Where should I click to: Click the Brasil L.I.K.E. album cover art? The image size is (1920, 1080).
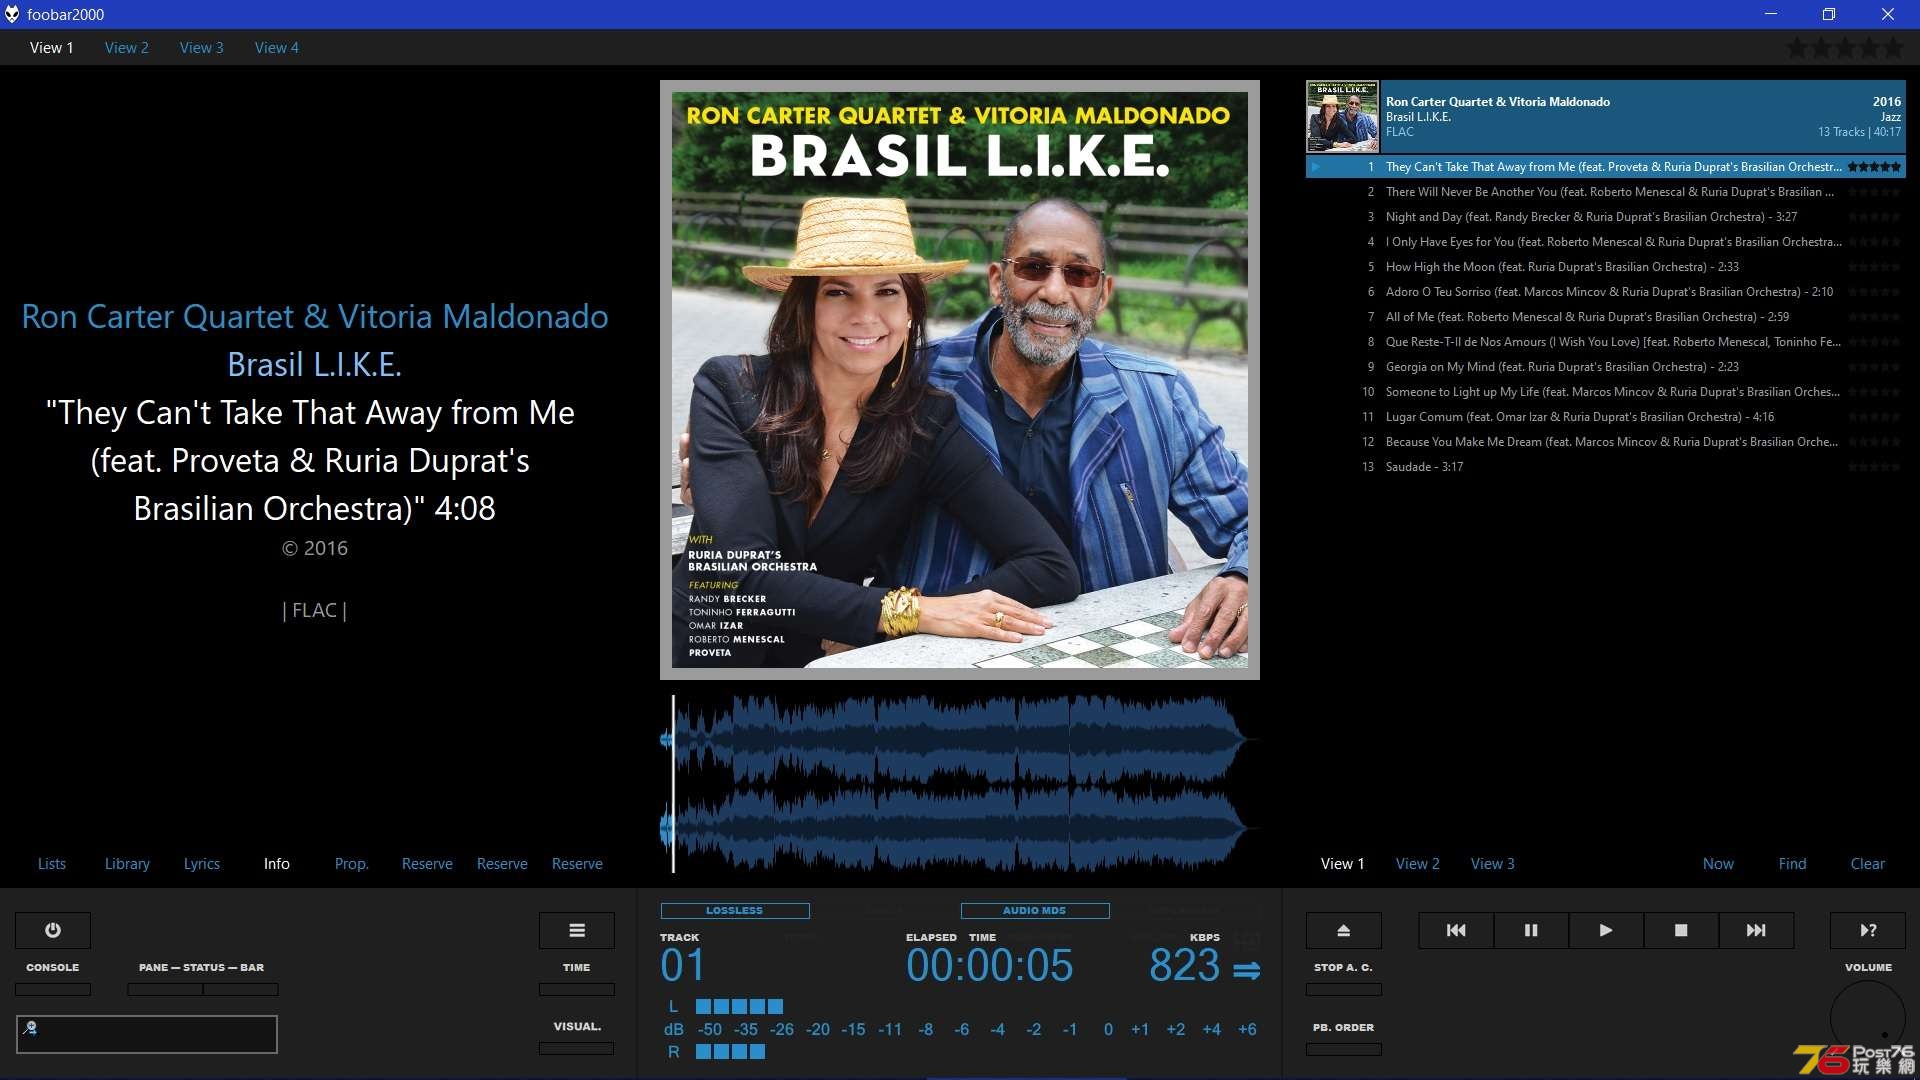click(960, 380)
